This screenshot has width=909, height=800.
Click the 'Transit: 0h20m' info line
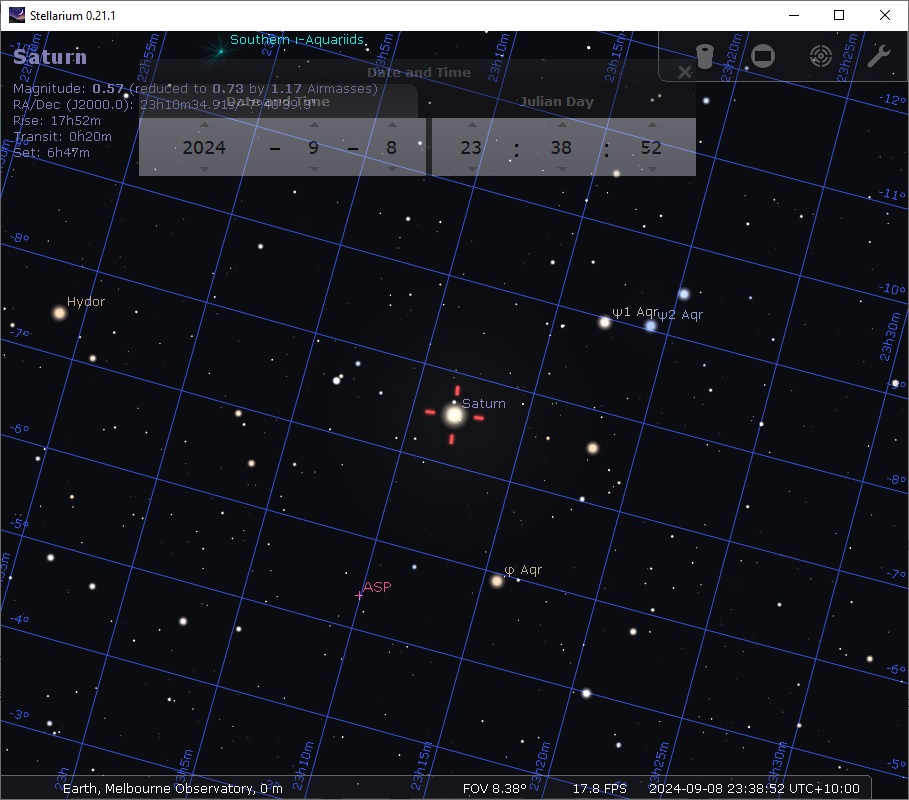63,137
